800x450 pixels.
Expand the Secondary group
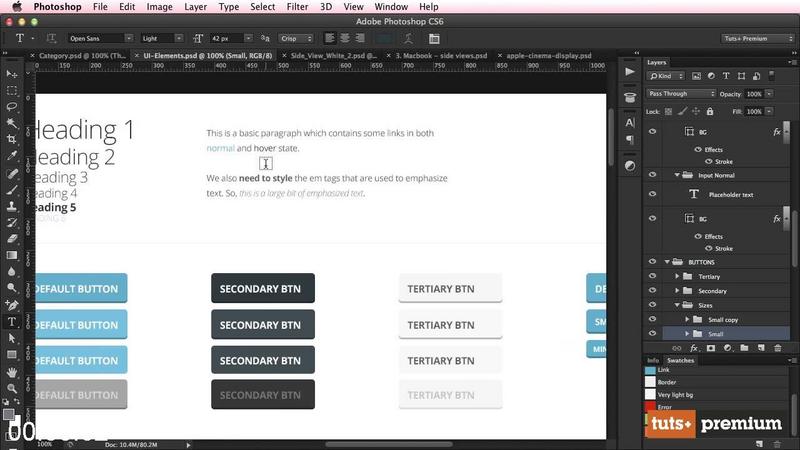click(677, 290)
